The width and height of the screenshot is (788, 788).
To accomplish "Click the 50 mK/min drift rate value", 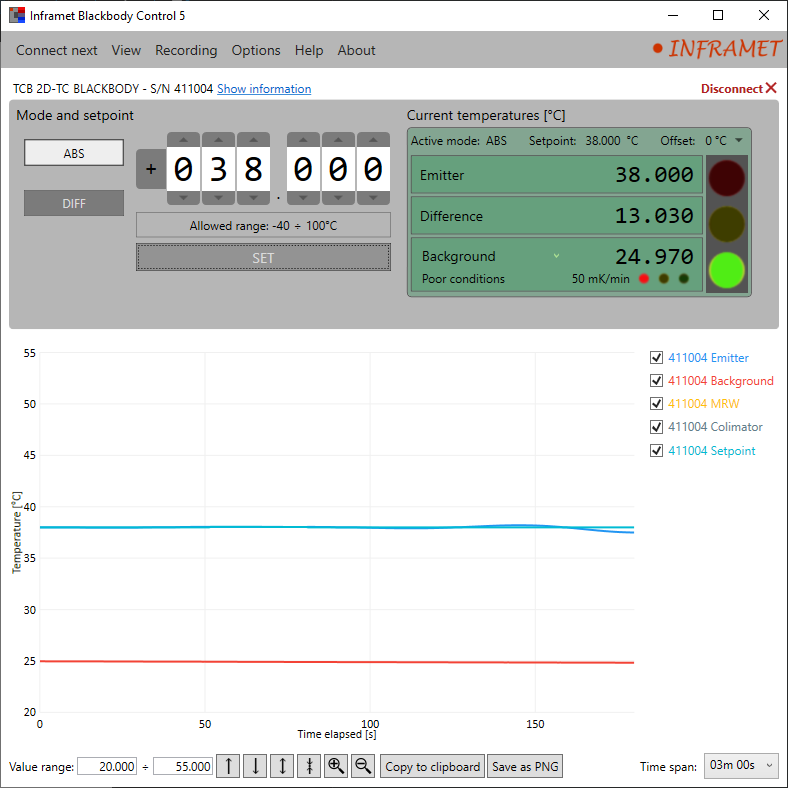I will pos(601,278).
